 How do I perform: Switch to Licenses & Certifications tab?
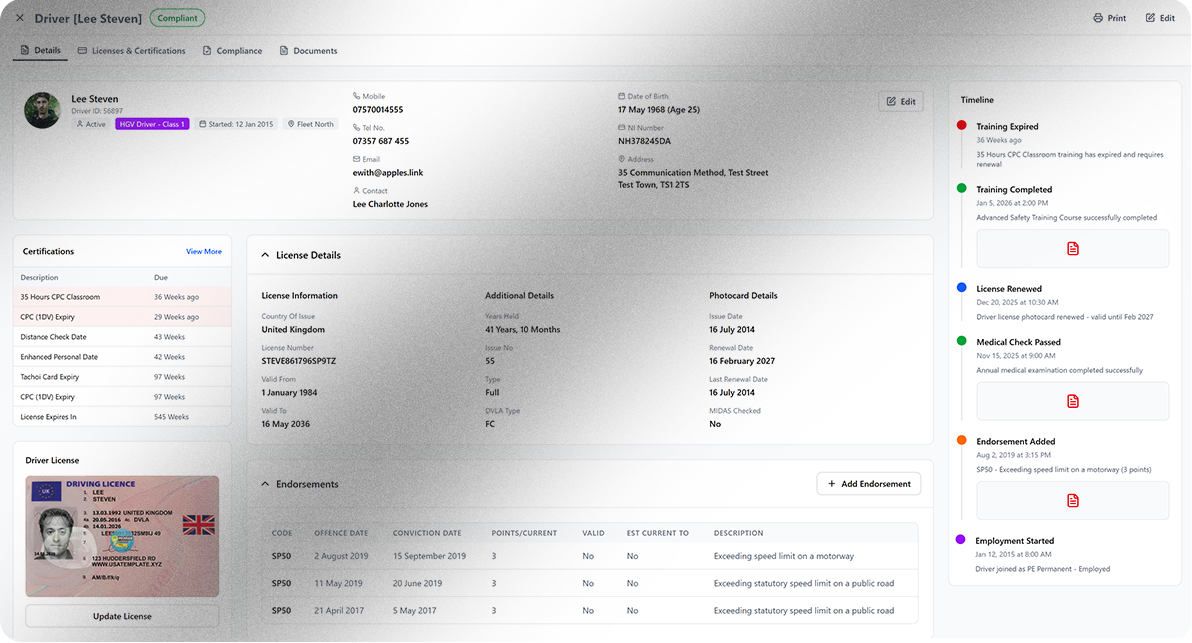tap(131, 51)
